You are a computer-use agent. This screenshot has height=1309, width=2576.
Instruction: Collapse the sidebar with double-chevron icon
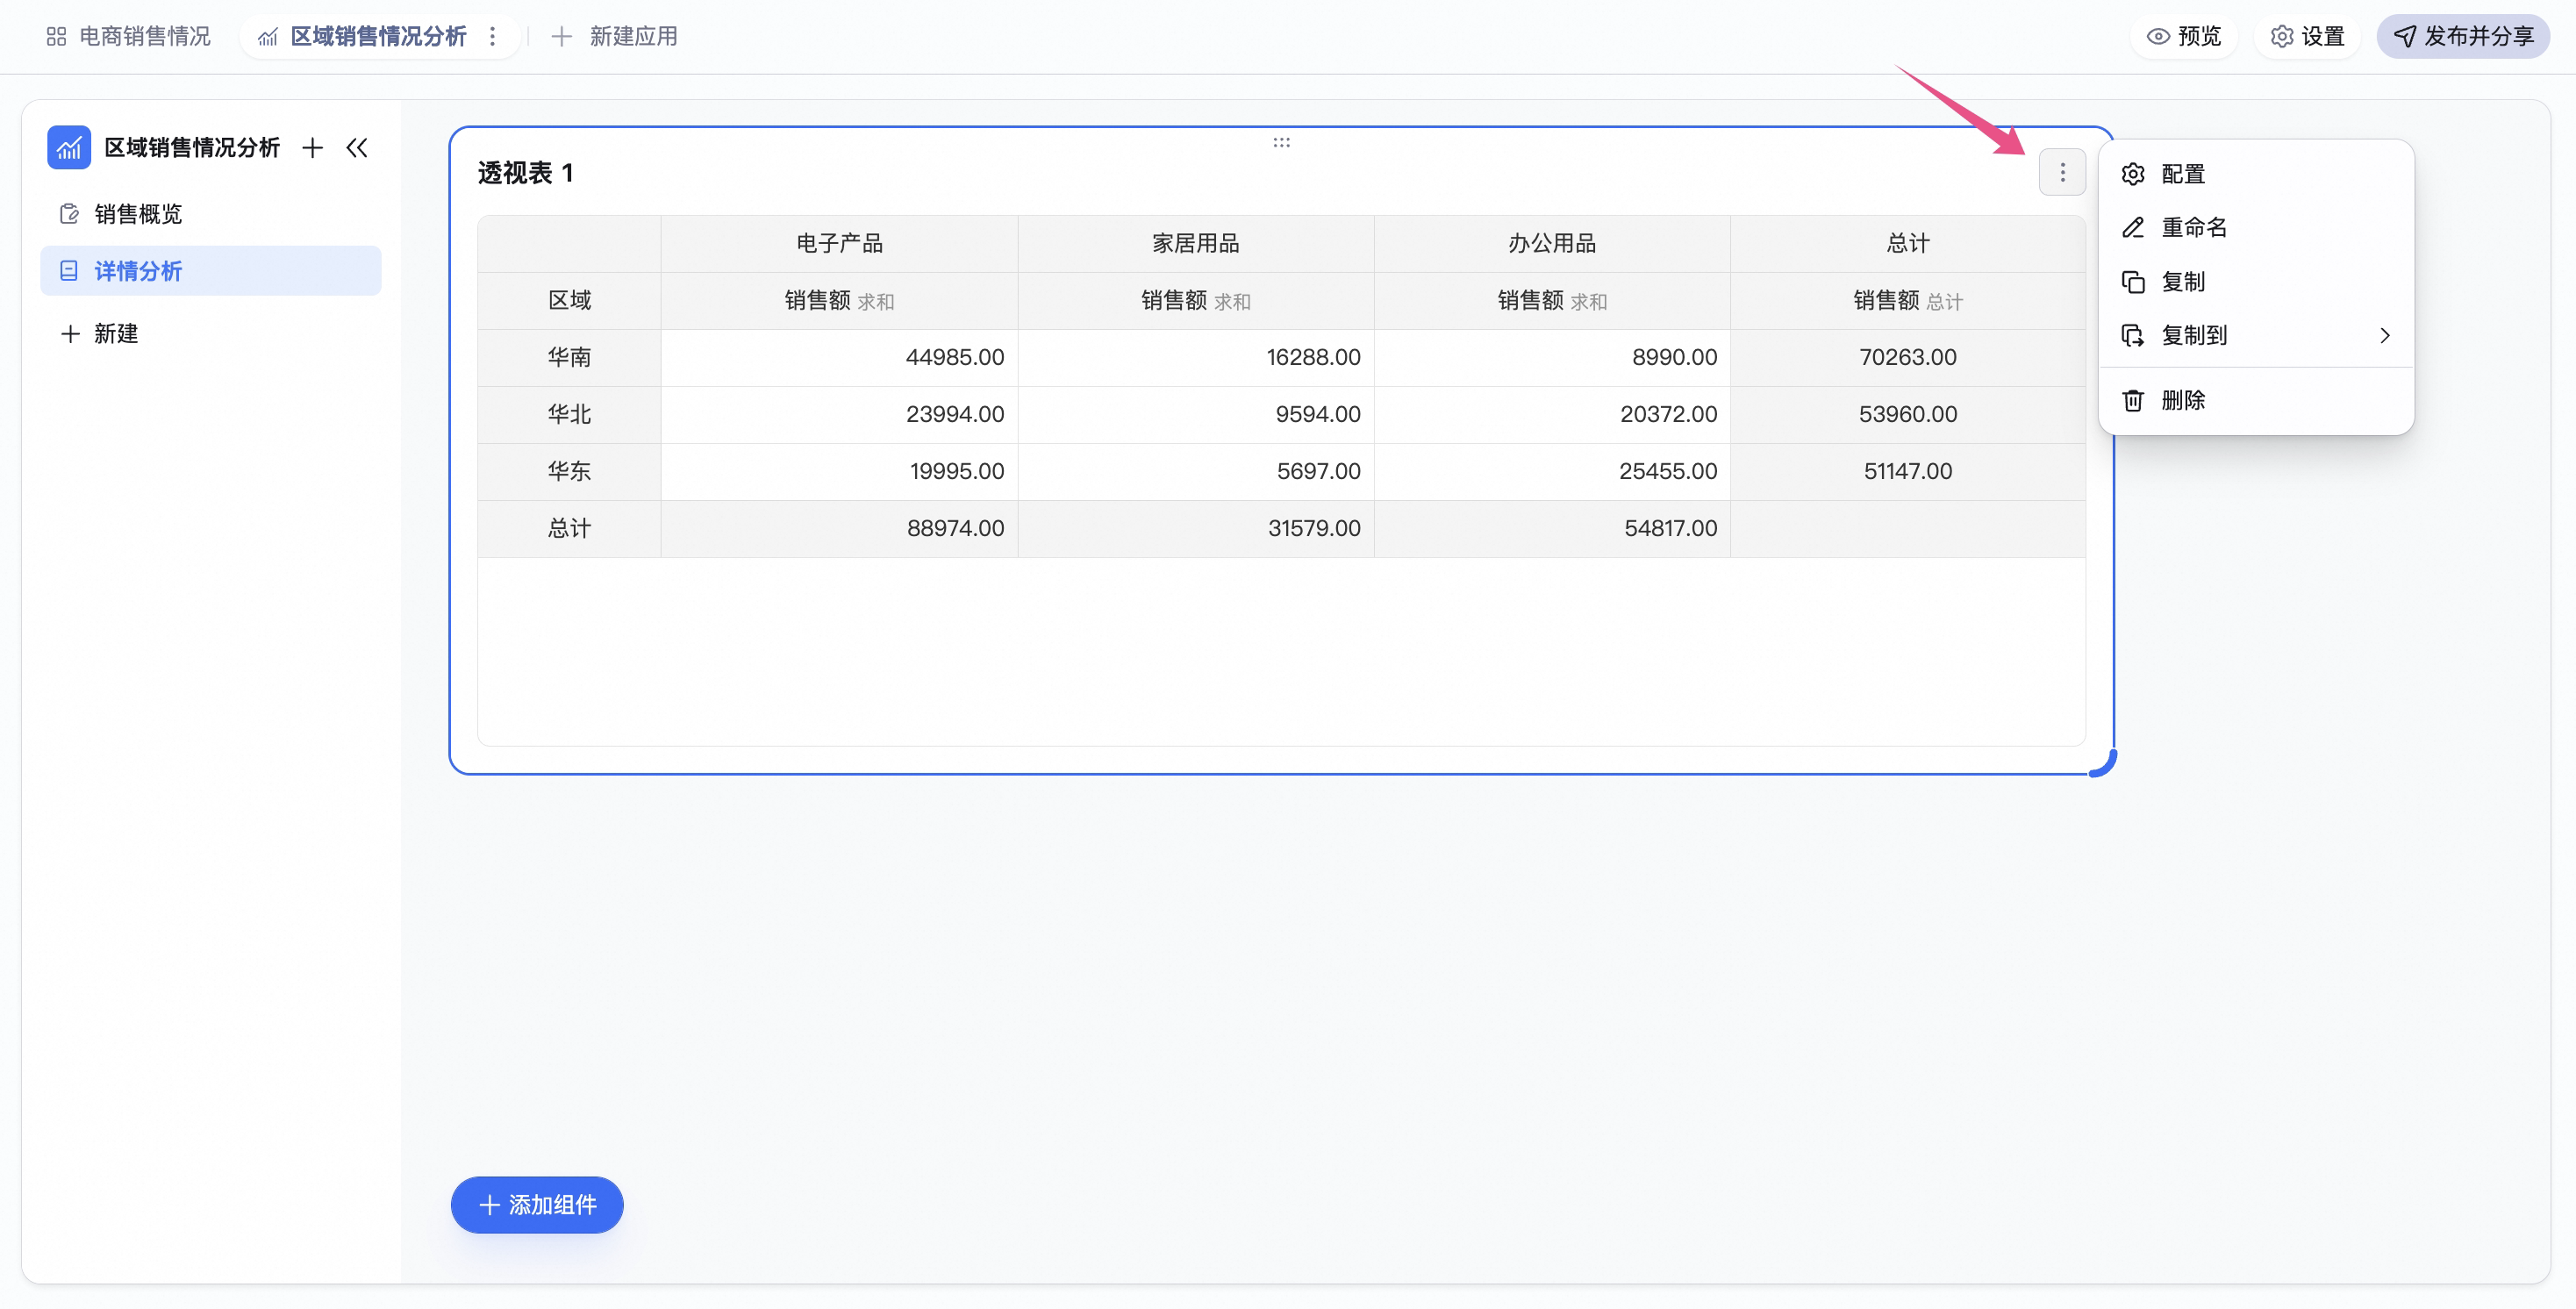click(357, 148)
